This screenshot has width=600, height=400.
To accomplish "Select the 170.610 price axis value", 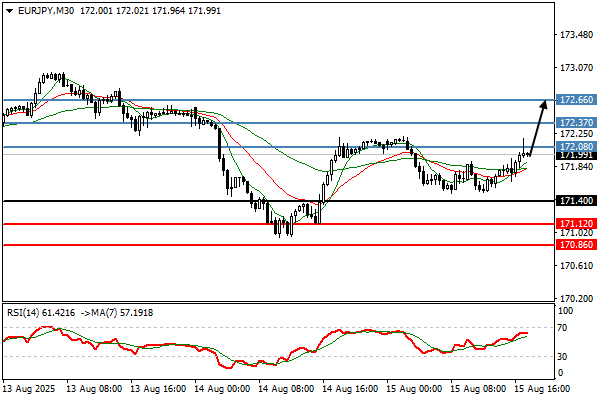I will tap(576, 265).
